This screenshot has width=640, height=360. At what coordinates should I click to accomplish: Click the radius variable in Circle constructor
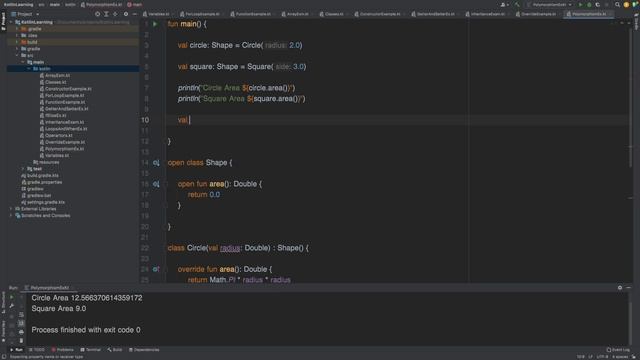click(x=230, y=248)
